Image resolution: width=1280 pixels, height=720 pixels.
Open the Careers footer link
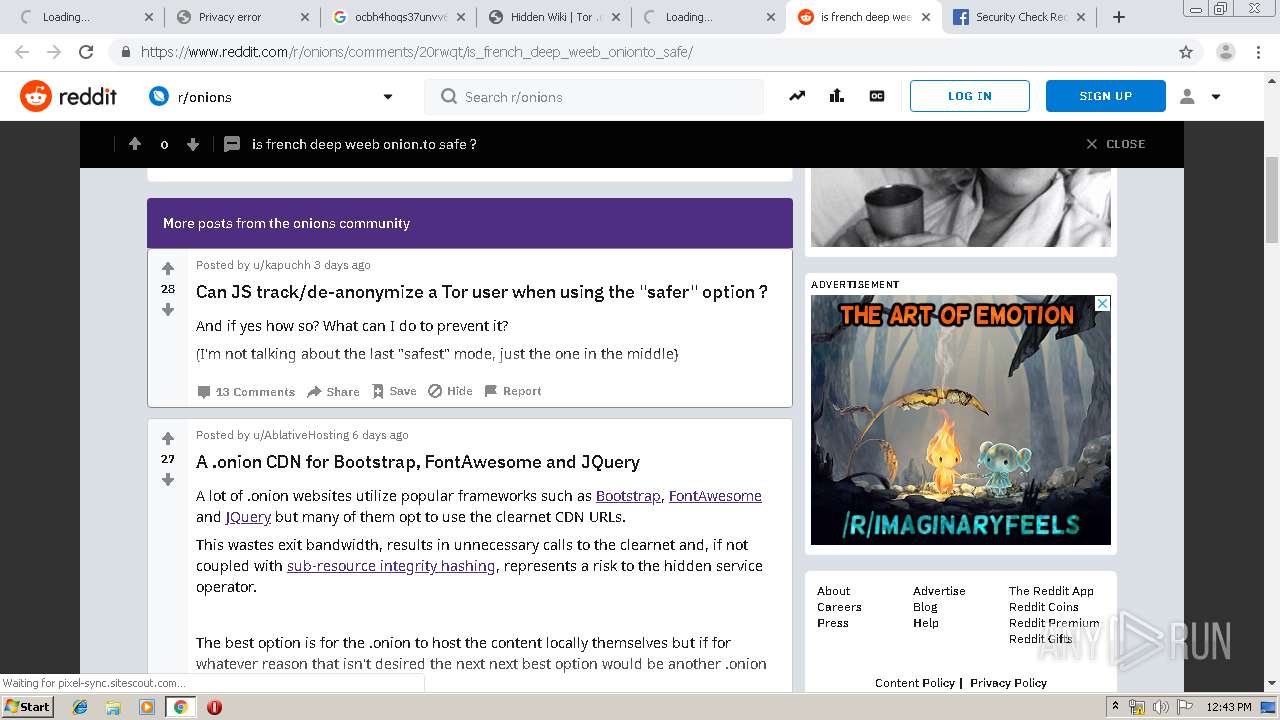coord(839,607)
